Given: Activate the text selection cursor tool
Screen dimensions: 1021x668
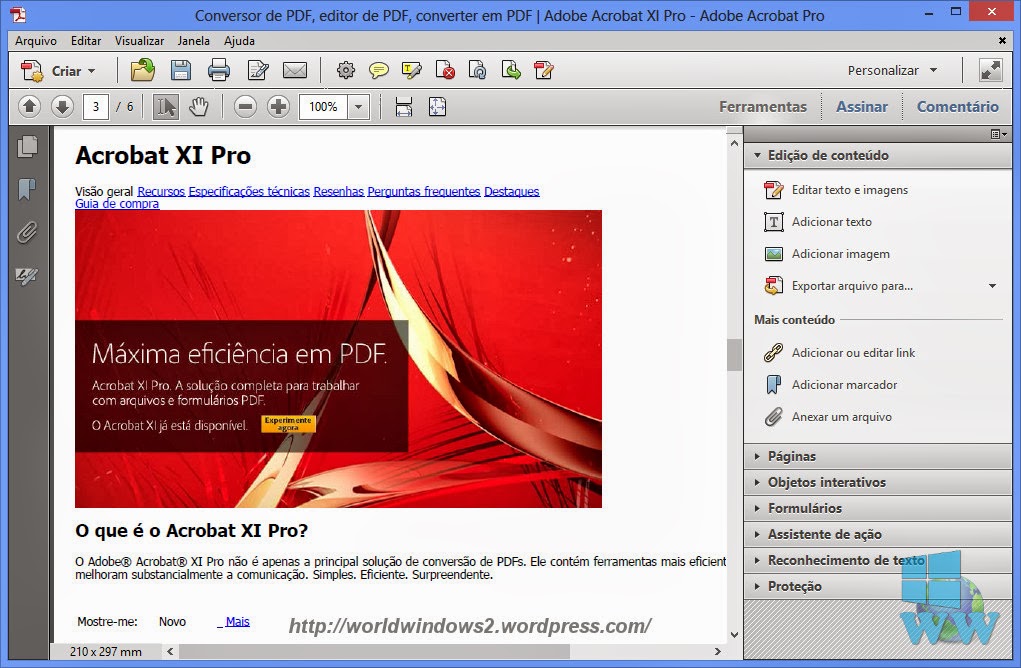Looking at the screenshot, I should pyautogui.click(x=165, y=107).
